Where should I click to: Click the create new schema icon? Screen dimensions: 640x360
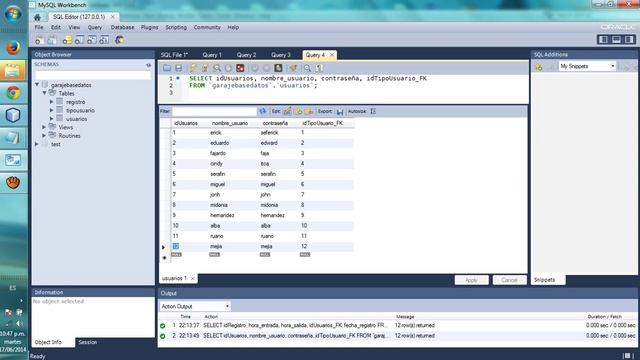coord(67,40)
